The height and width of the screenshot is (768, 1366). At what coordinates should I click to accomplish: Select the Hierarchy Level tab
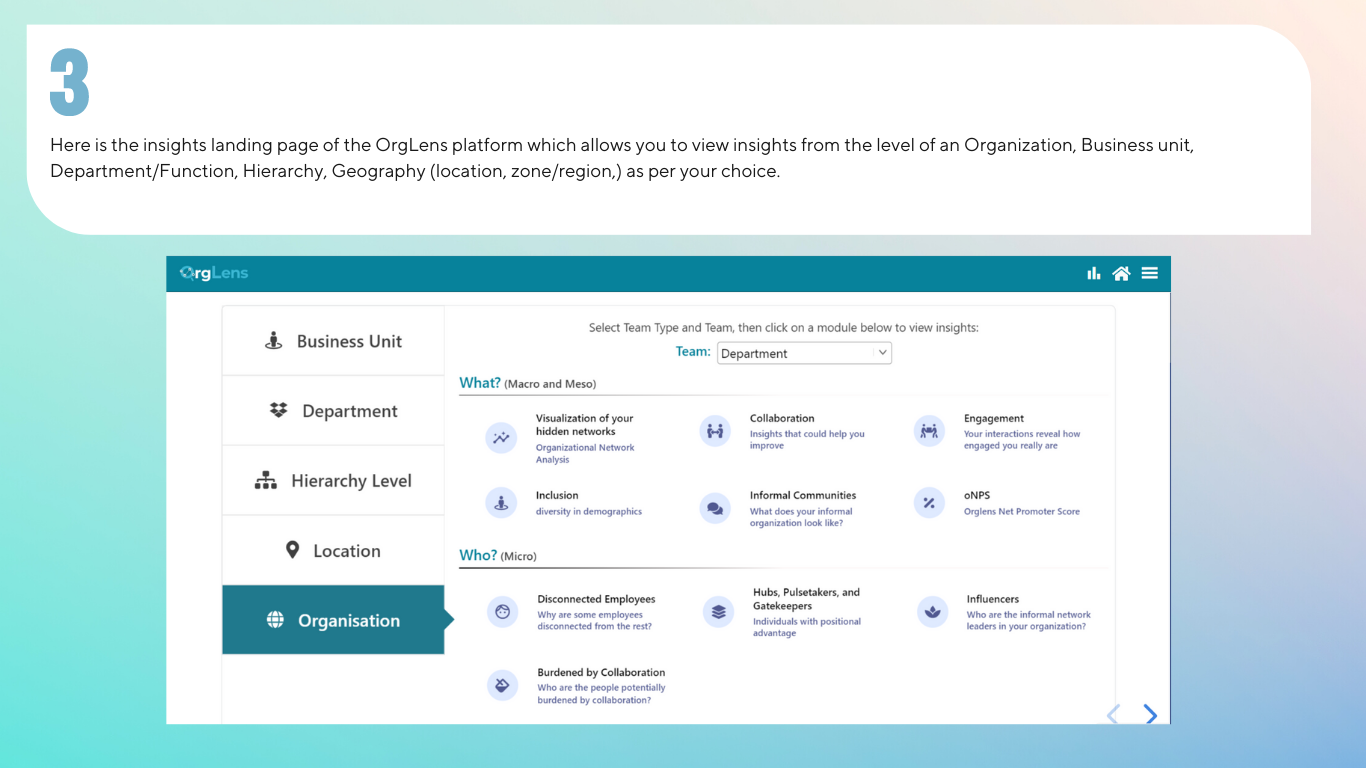[x=333, y=481]
